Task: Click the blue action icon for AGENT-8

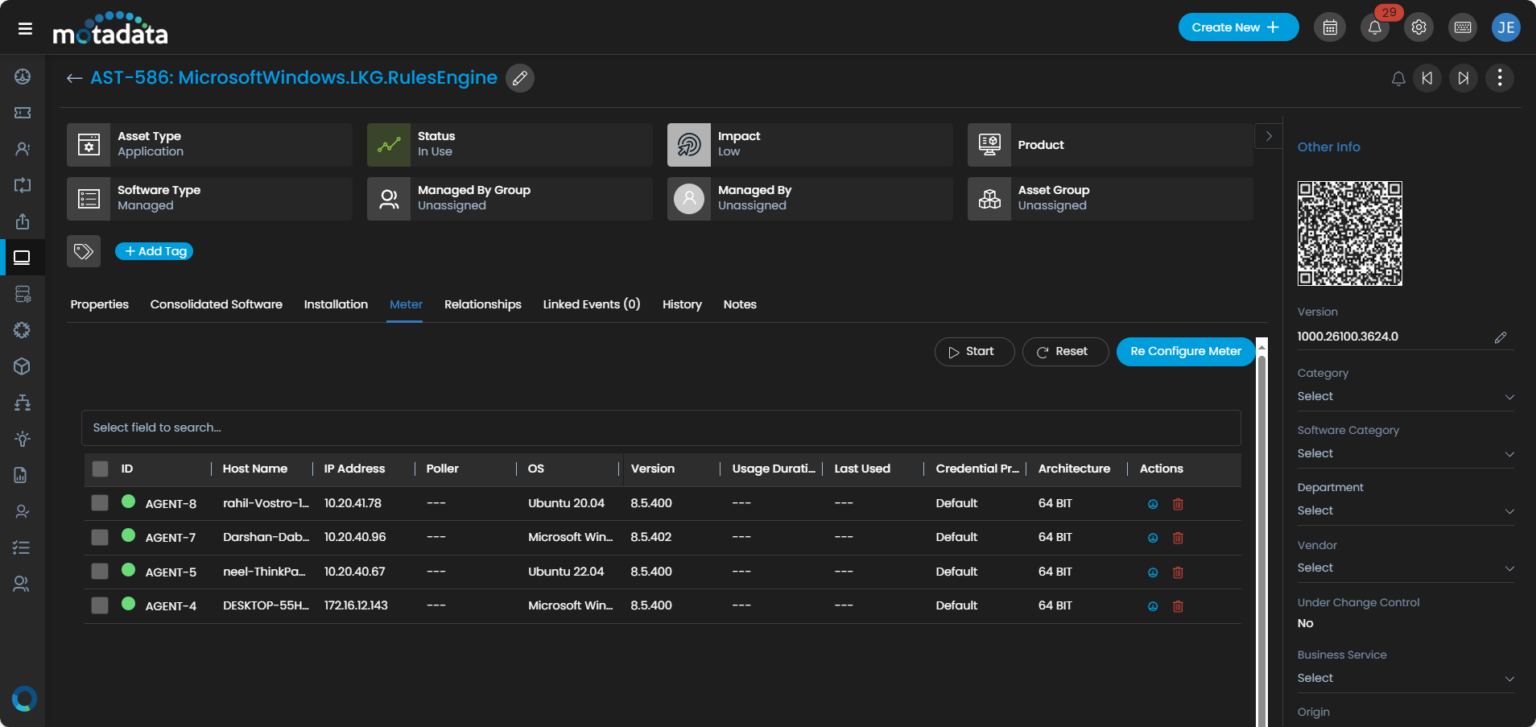Action: point(1153,504)
